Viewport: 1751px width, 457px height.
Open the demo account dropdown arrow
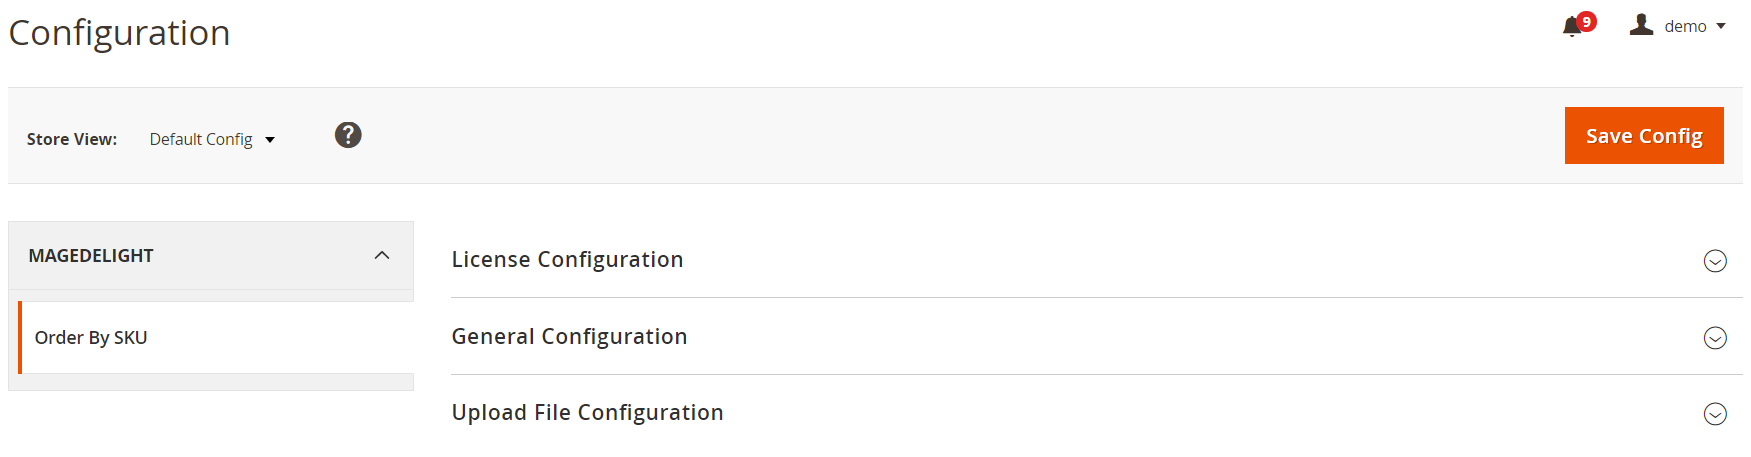click(x=1721, y=27)
